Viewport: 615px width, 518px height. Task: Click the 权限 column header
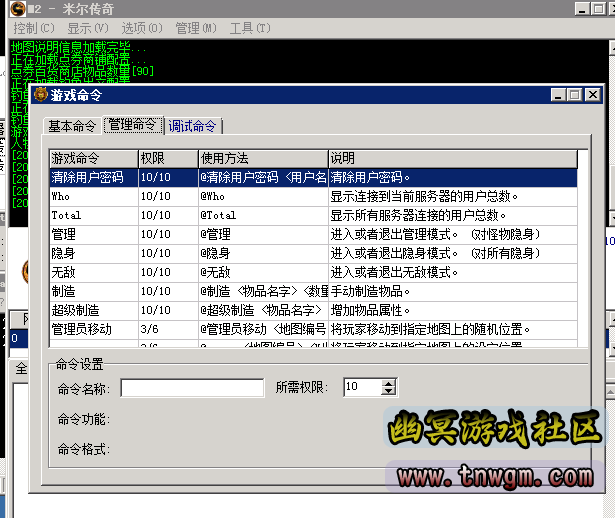168,158
